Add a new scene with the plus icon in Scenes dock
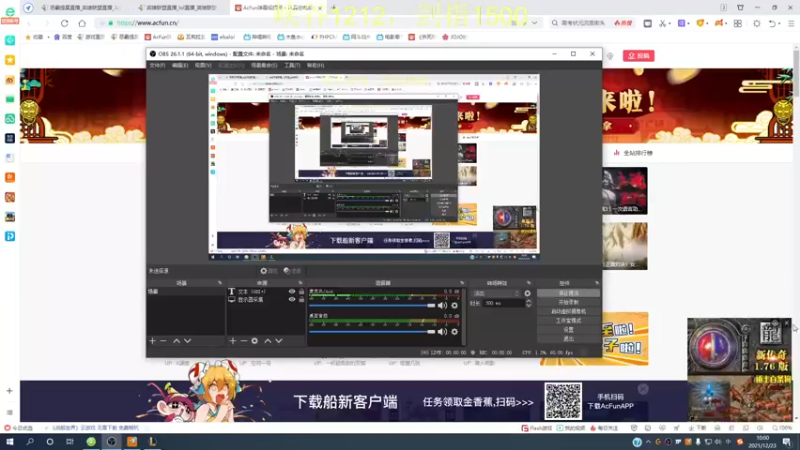The height and width of the screenshot is (450, 800). tap(152, 340)
